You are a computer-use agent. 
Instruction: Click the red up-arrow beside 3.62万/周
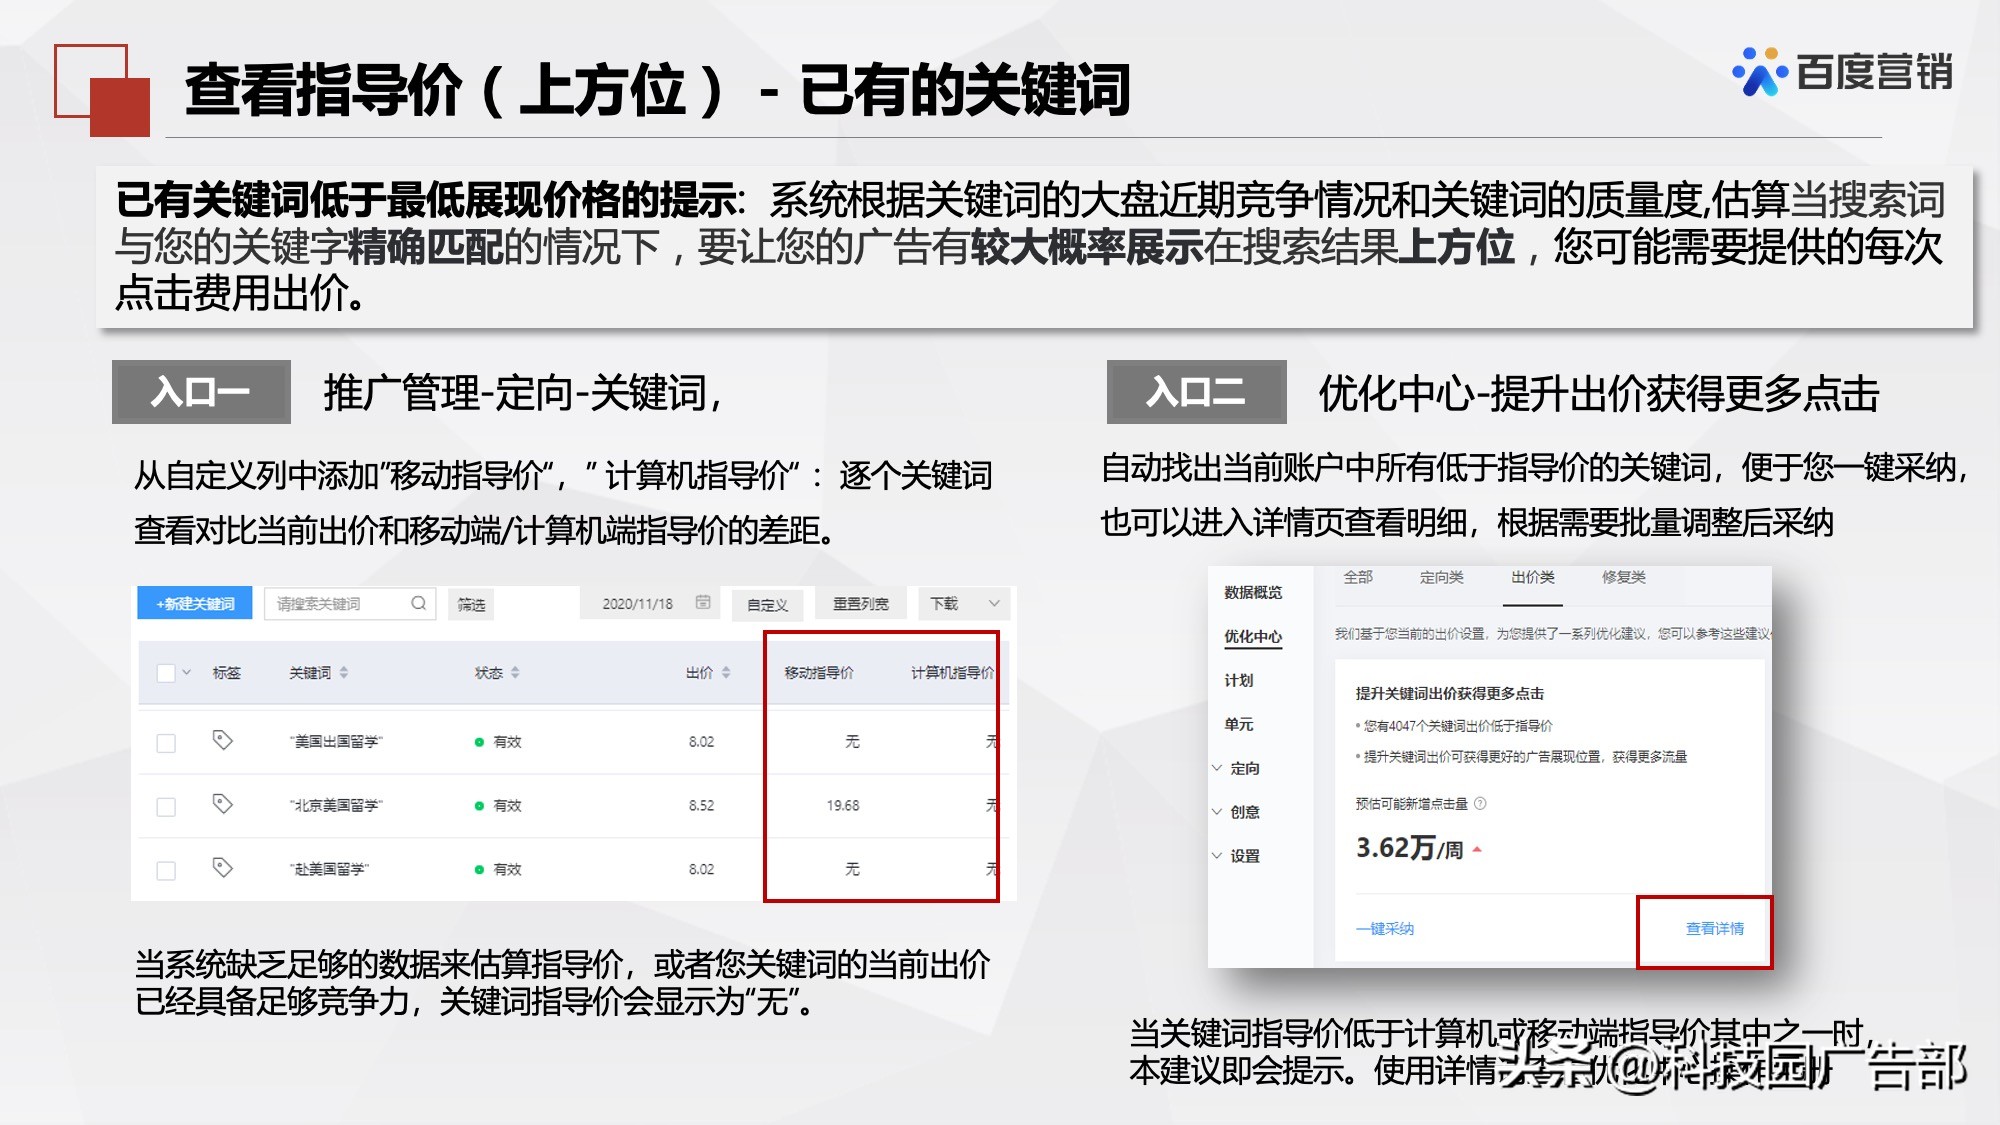[1477, 848]
